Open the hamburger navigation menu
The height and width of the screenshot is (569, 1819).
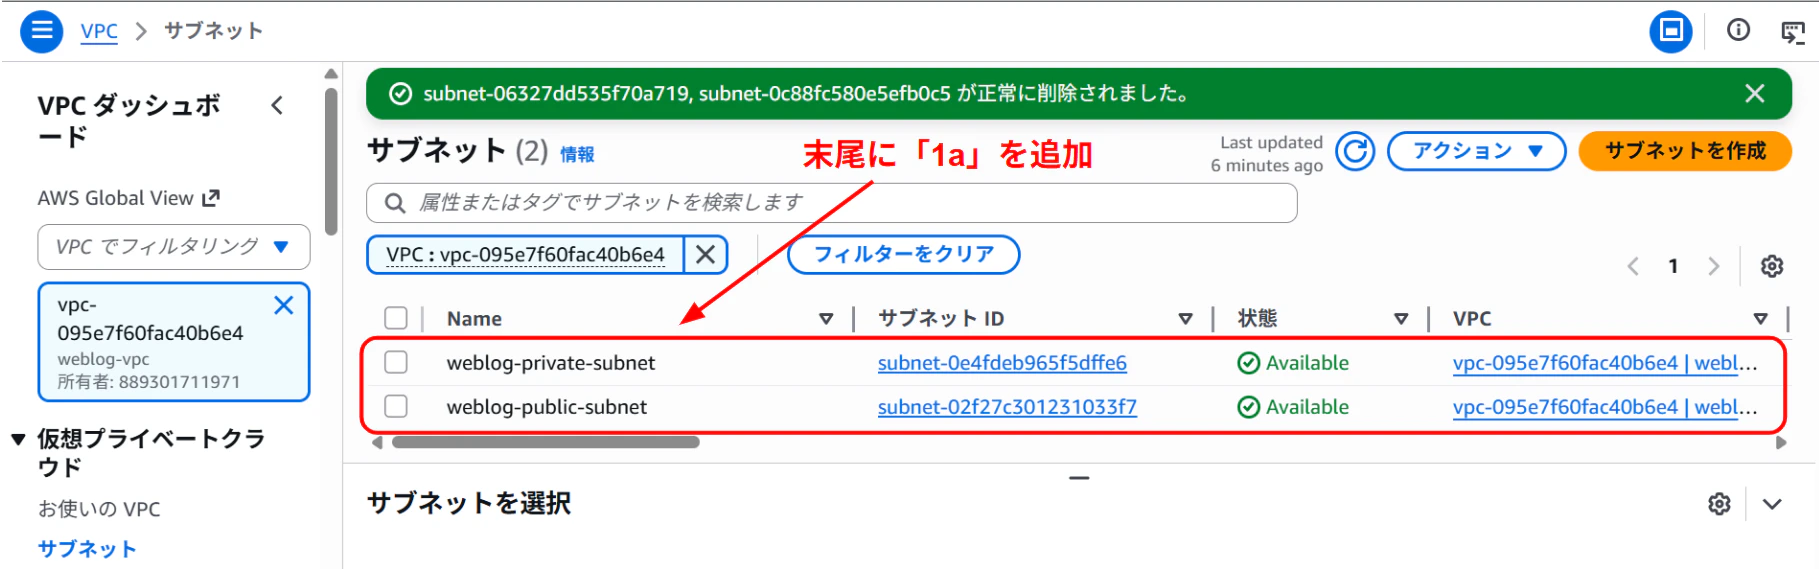point(41,31)
